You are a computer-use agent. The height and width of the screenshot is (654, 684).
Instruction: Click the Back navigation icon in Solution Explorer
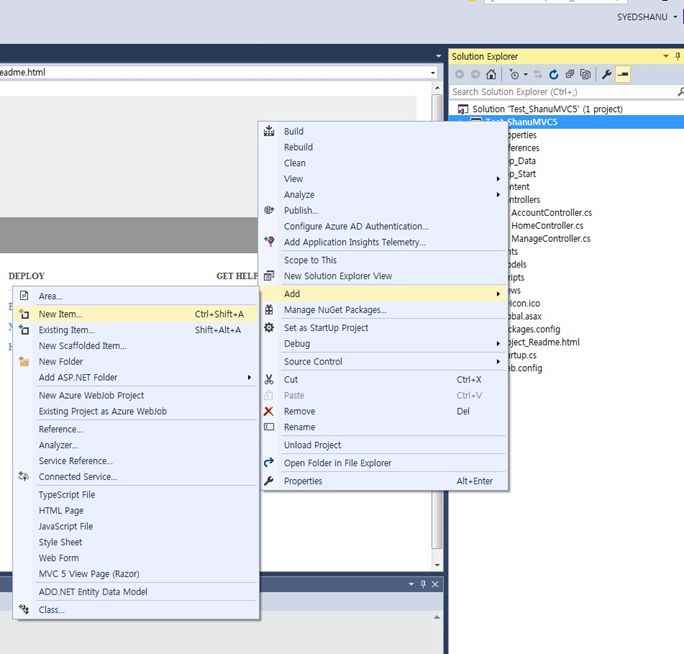click(x=459, y=75)
